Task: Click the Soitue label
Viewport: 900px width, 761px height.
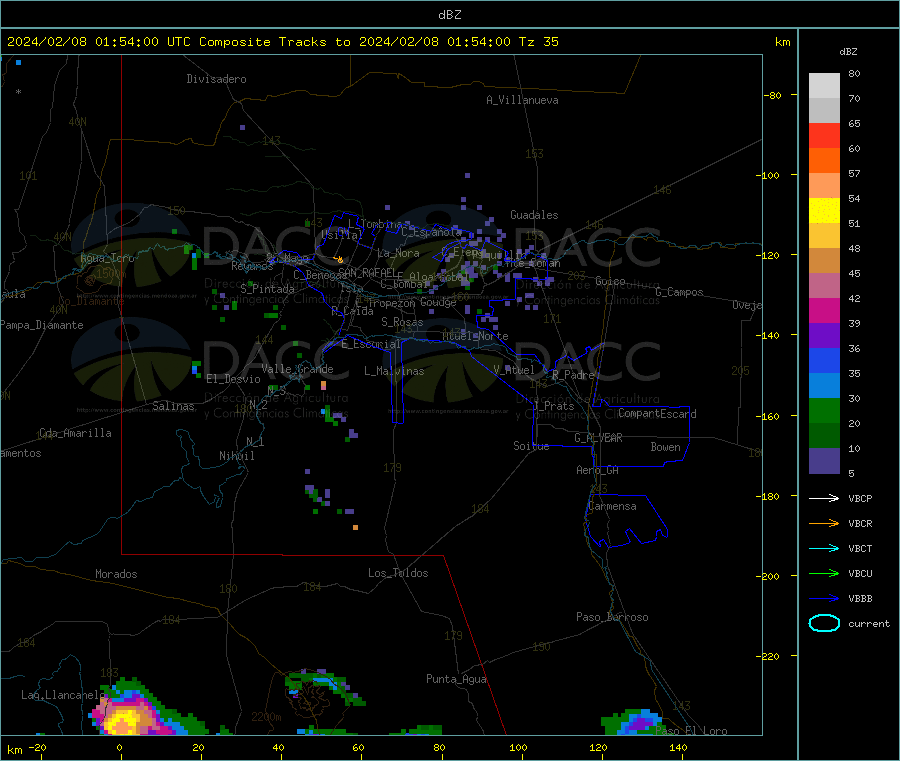Action: [531, 446]
